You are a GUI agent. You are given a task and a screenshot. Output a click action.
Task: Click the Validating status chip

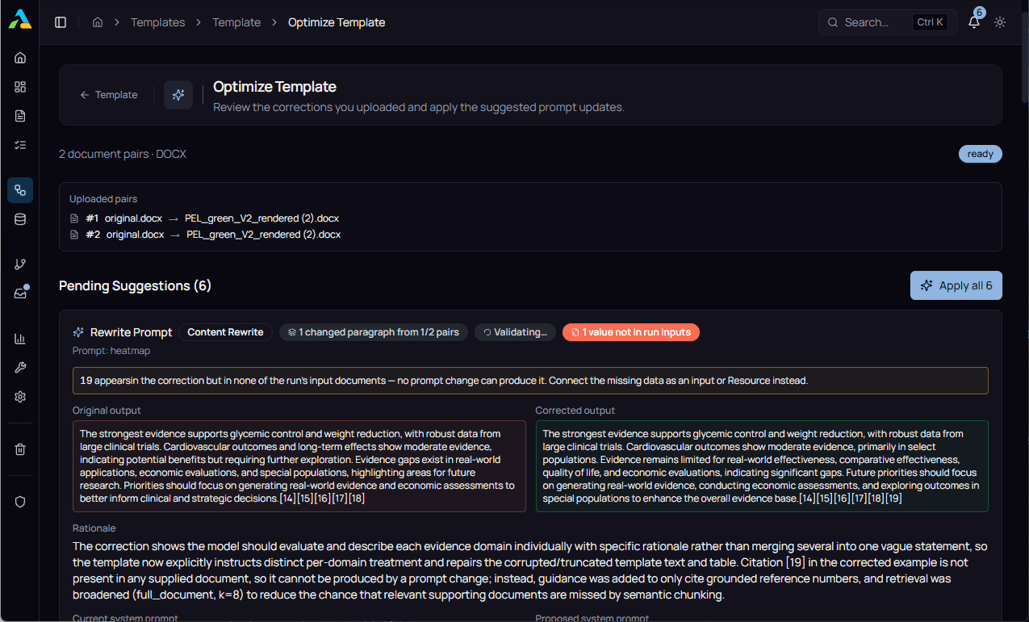click(x=515, y=332)
